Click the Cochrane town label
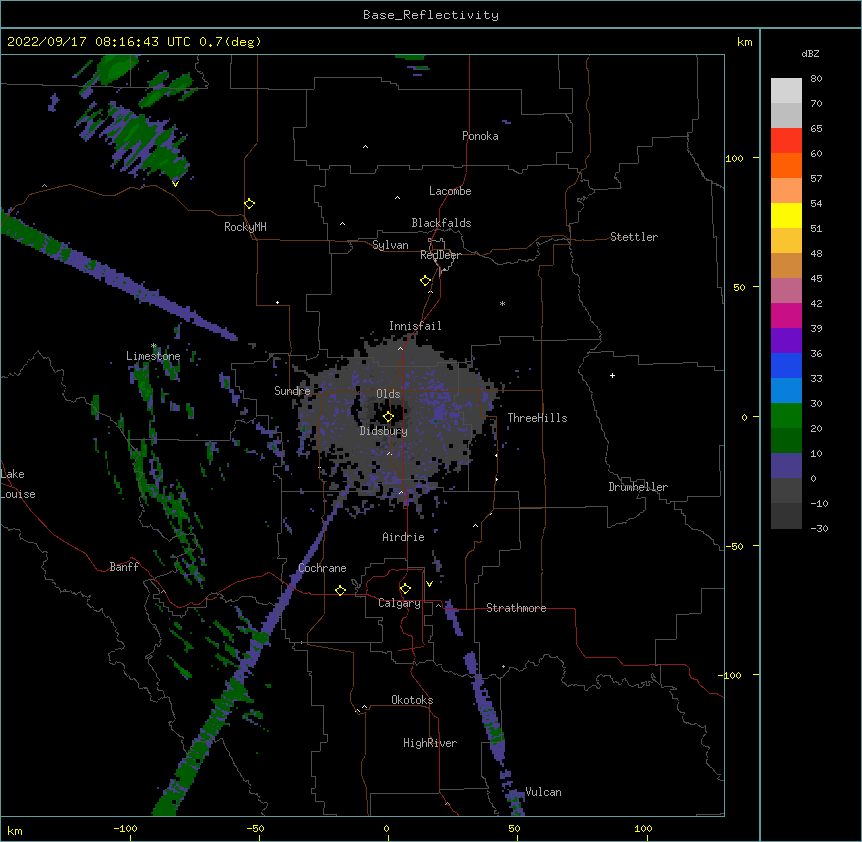The image size is (862, 842). [x=322, y=568]
